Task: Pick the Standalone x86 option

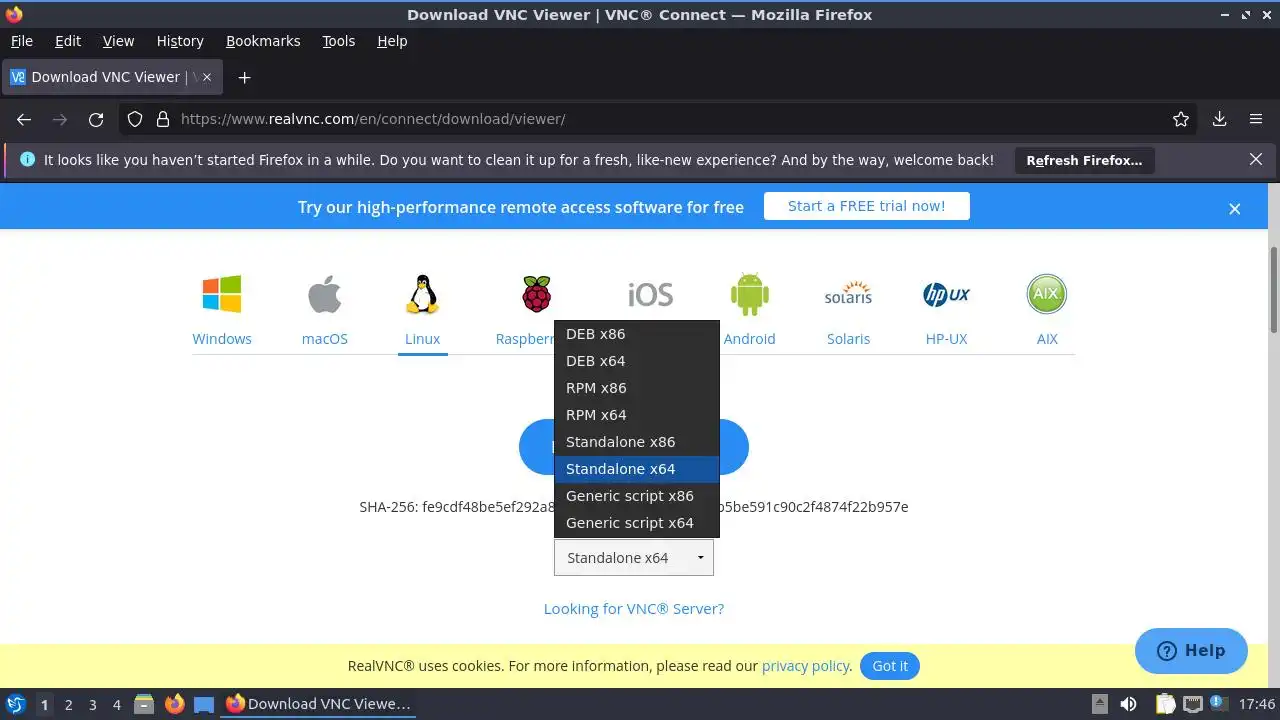Action: point(636,442)
